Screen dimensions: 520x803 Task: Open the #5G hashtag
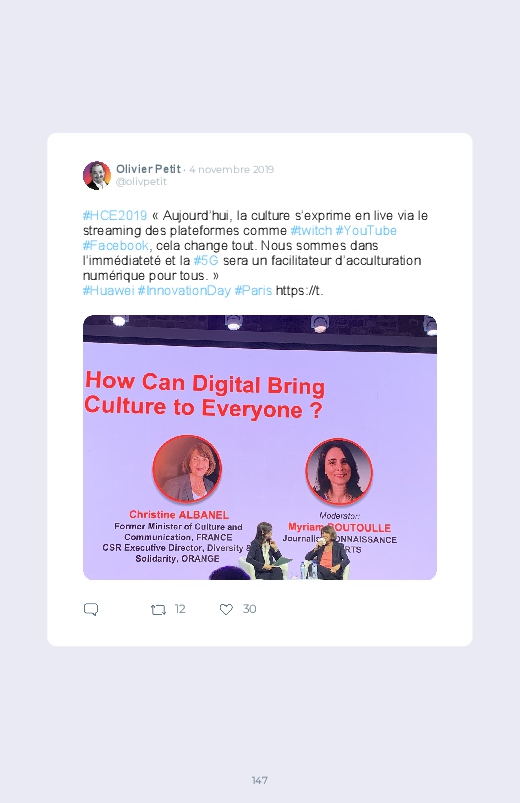click(206, 260)
